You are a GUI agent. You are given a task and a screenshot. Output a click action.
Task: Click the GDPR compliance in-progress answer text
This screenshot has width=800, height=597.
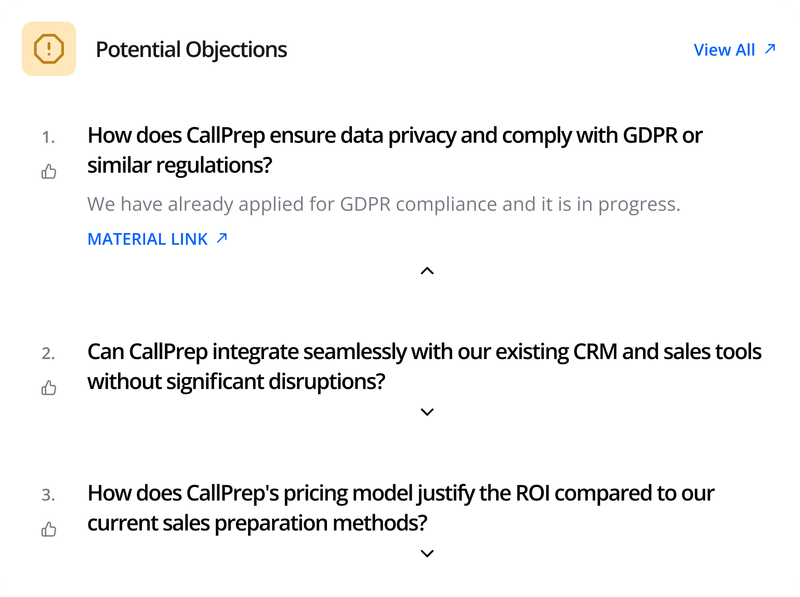(383, 204)
